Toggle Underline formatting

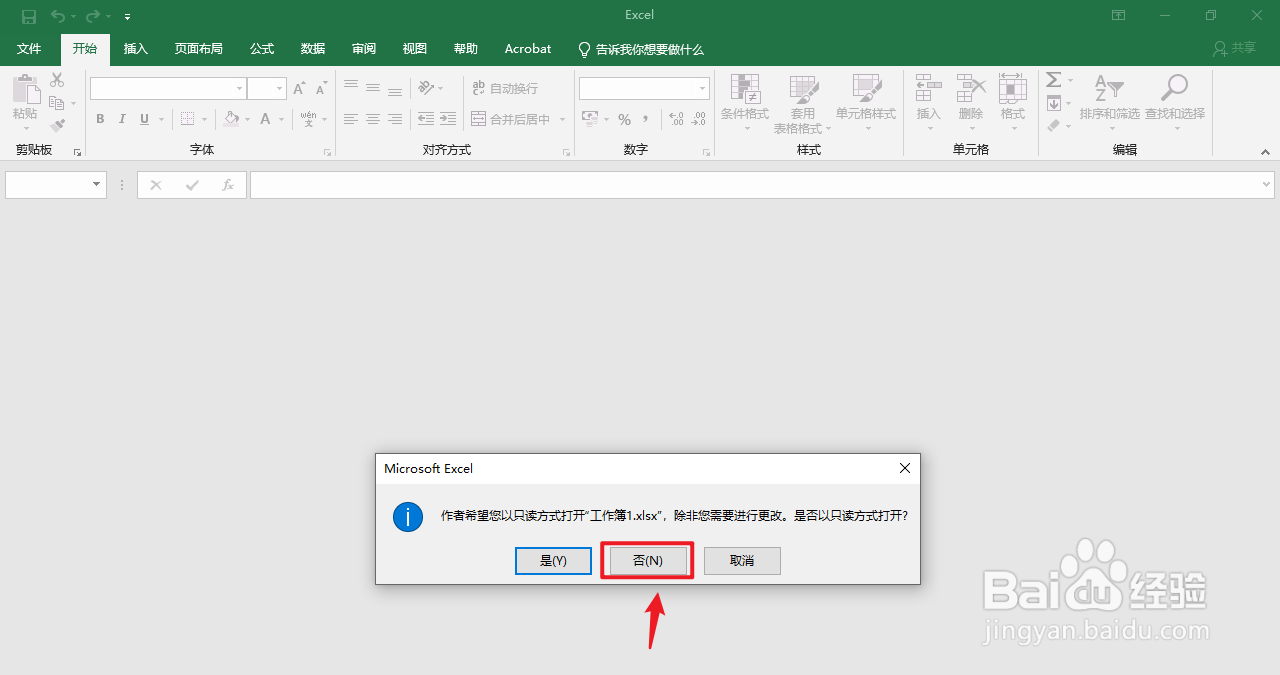pyautogui.click(x=145, y=119)
